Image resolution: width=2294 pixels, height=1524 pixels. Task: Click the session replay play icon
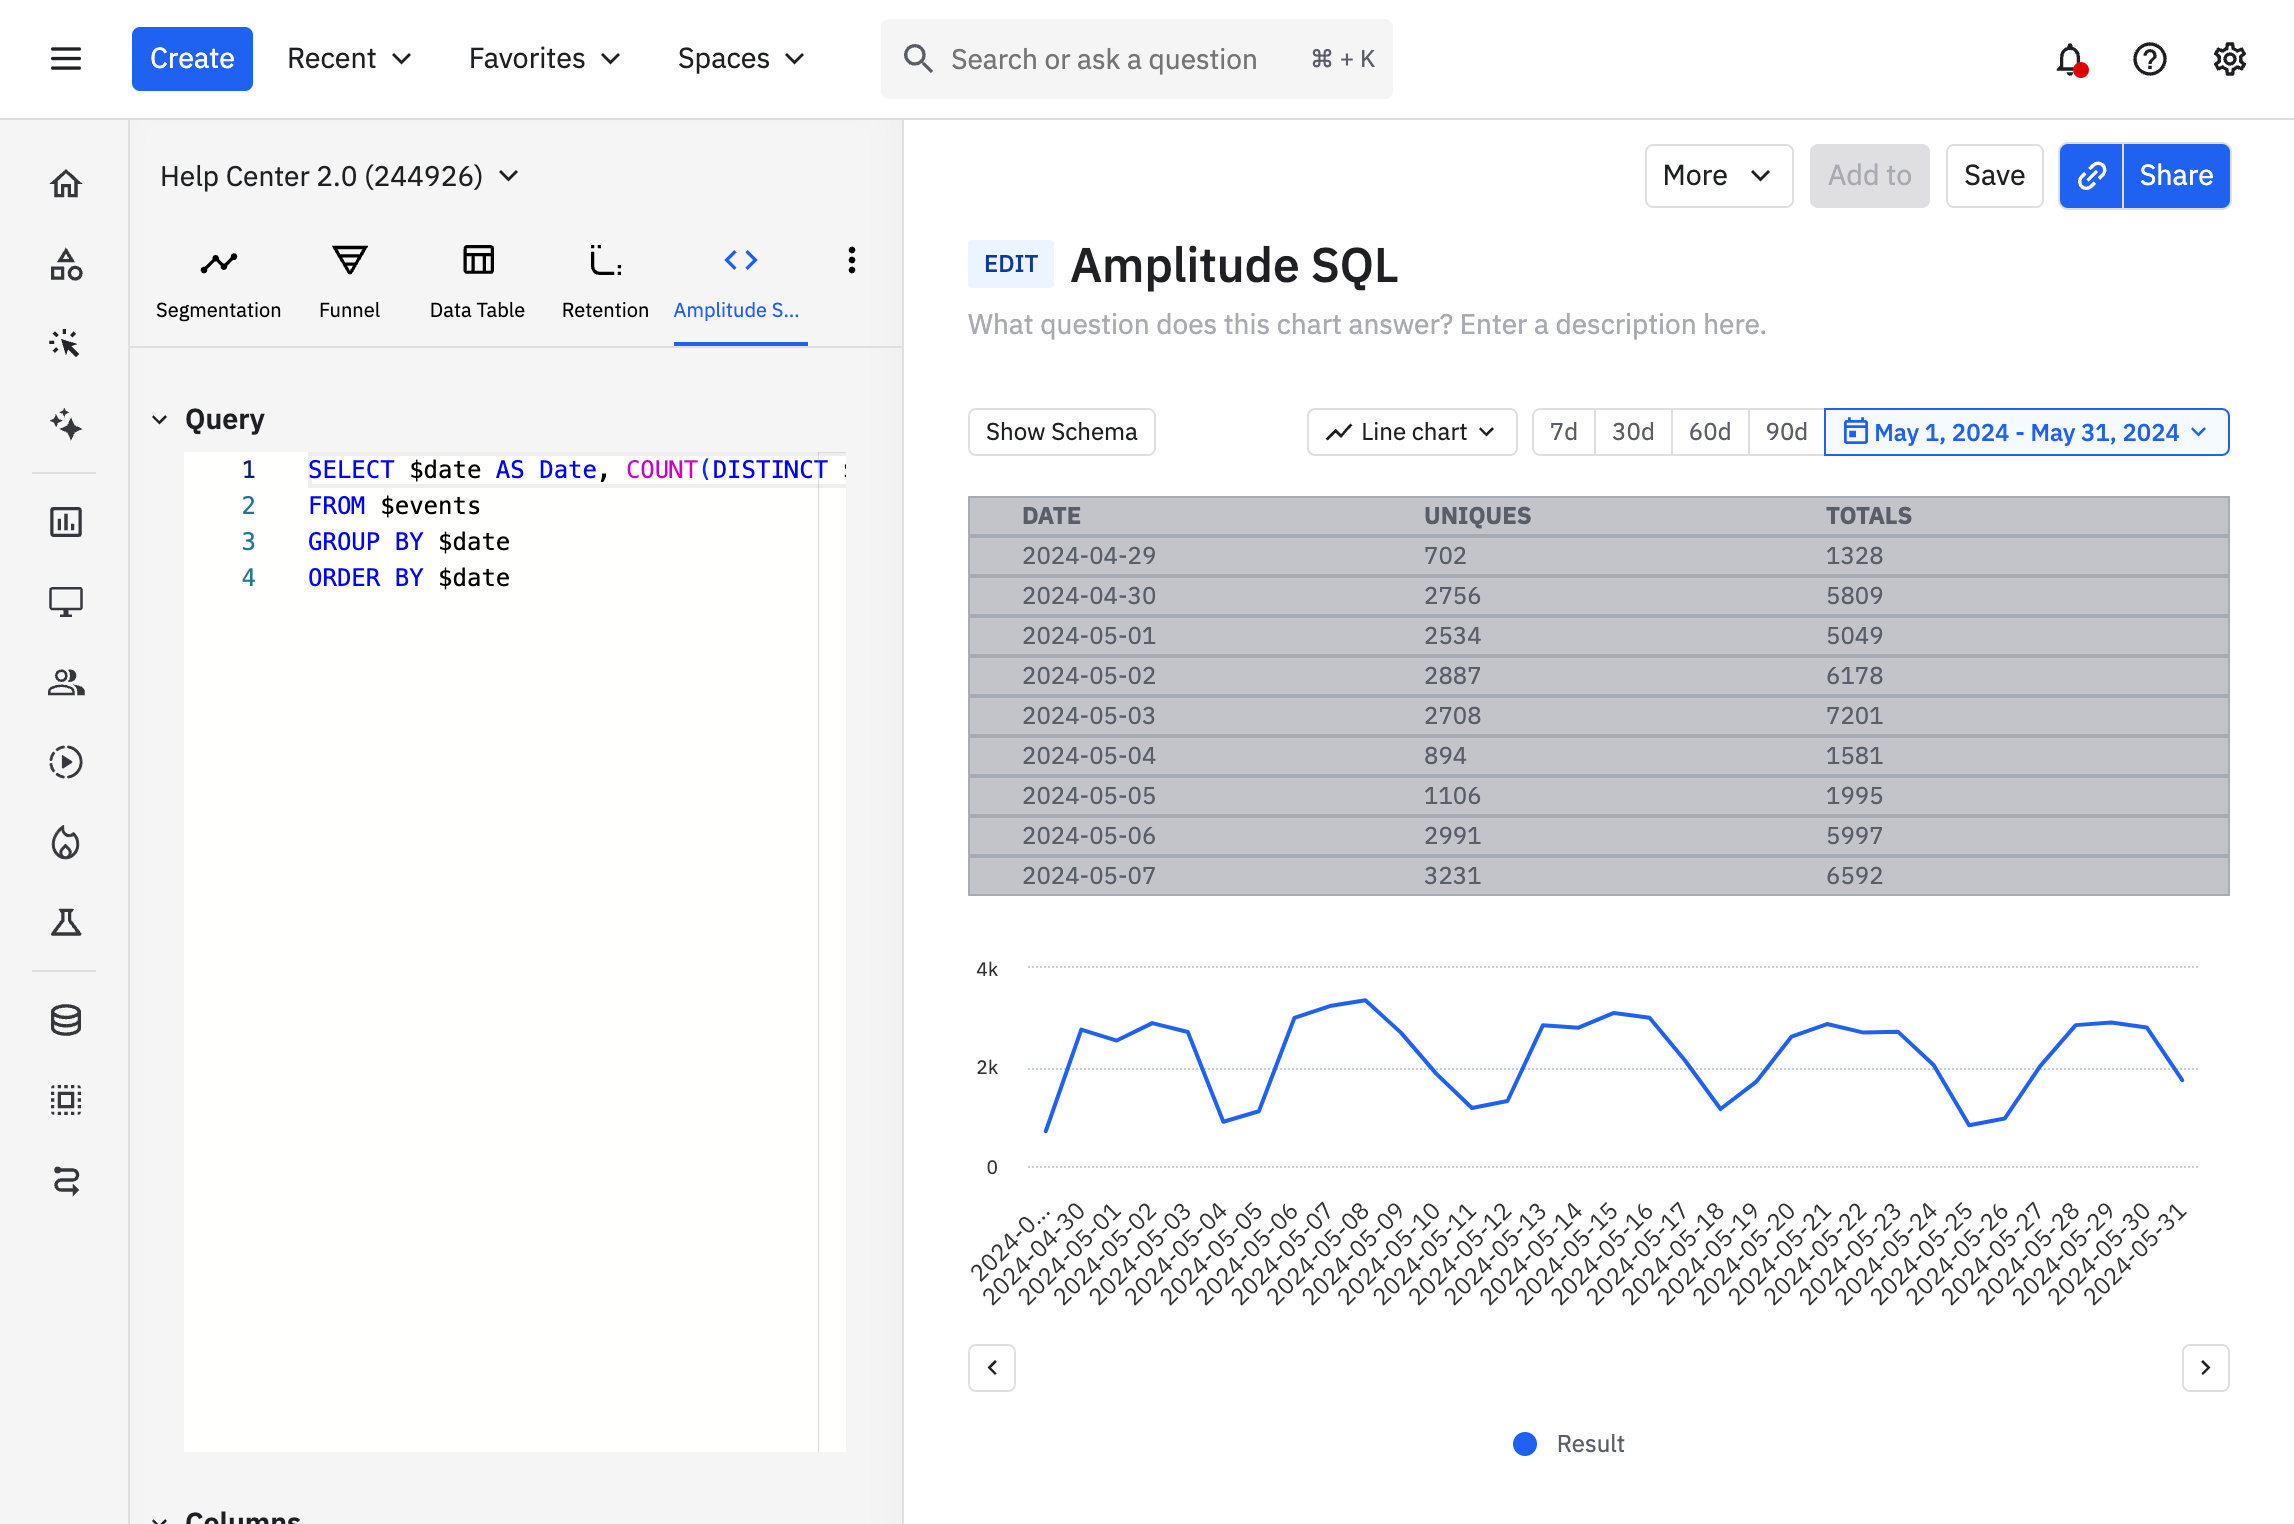(x=66, y=762)
